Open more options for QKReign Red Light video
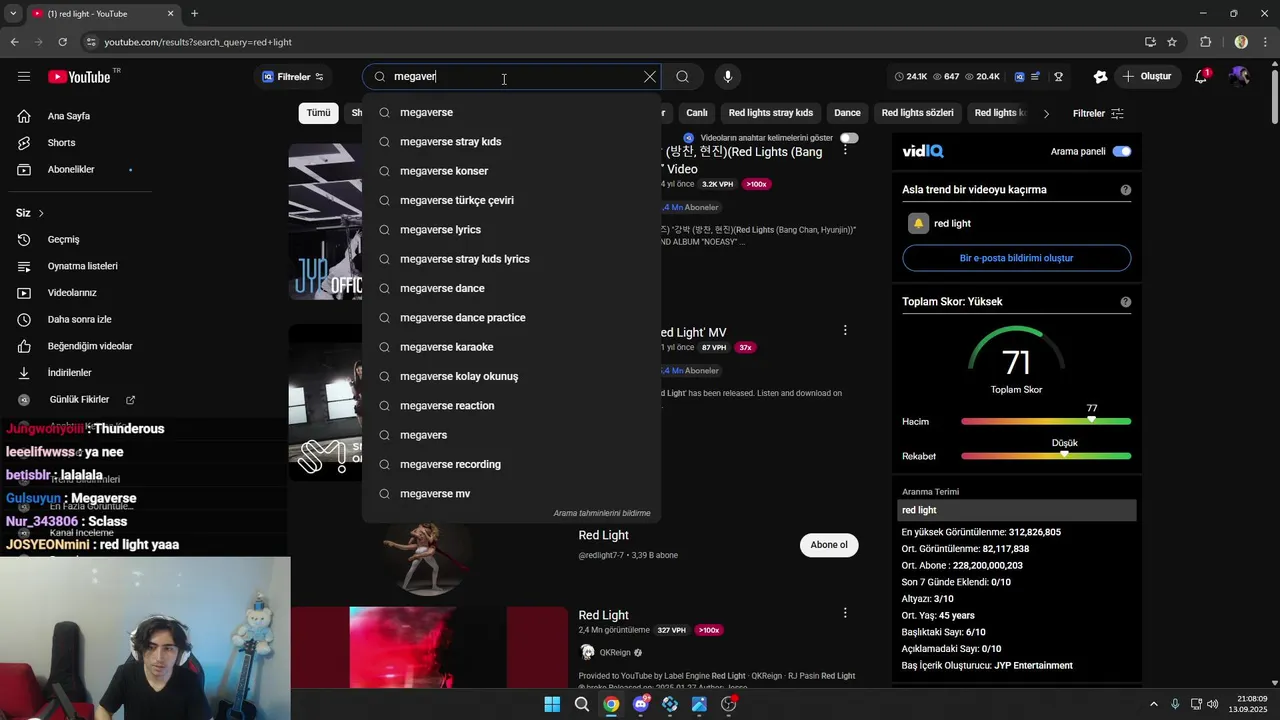 (x=845, y=613)
